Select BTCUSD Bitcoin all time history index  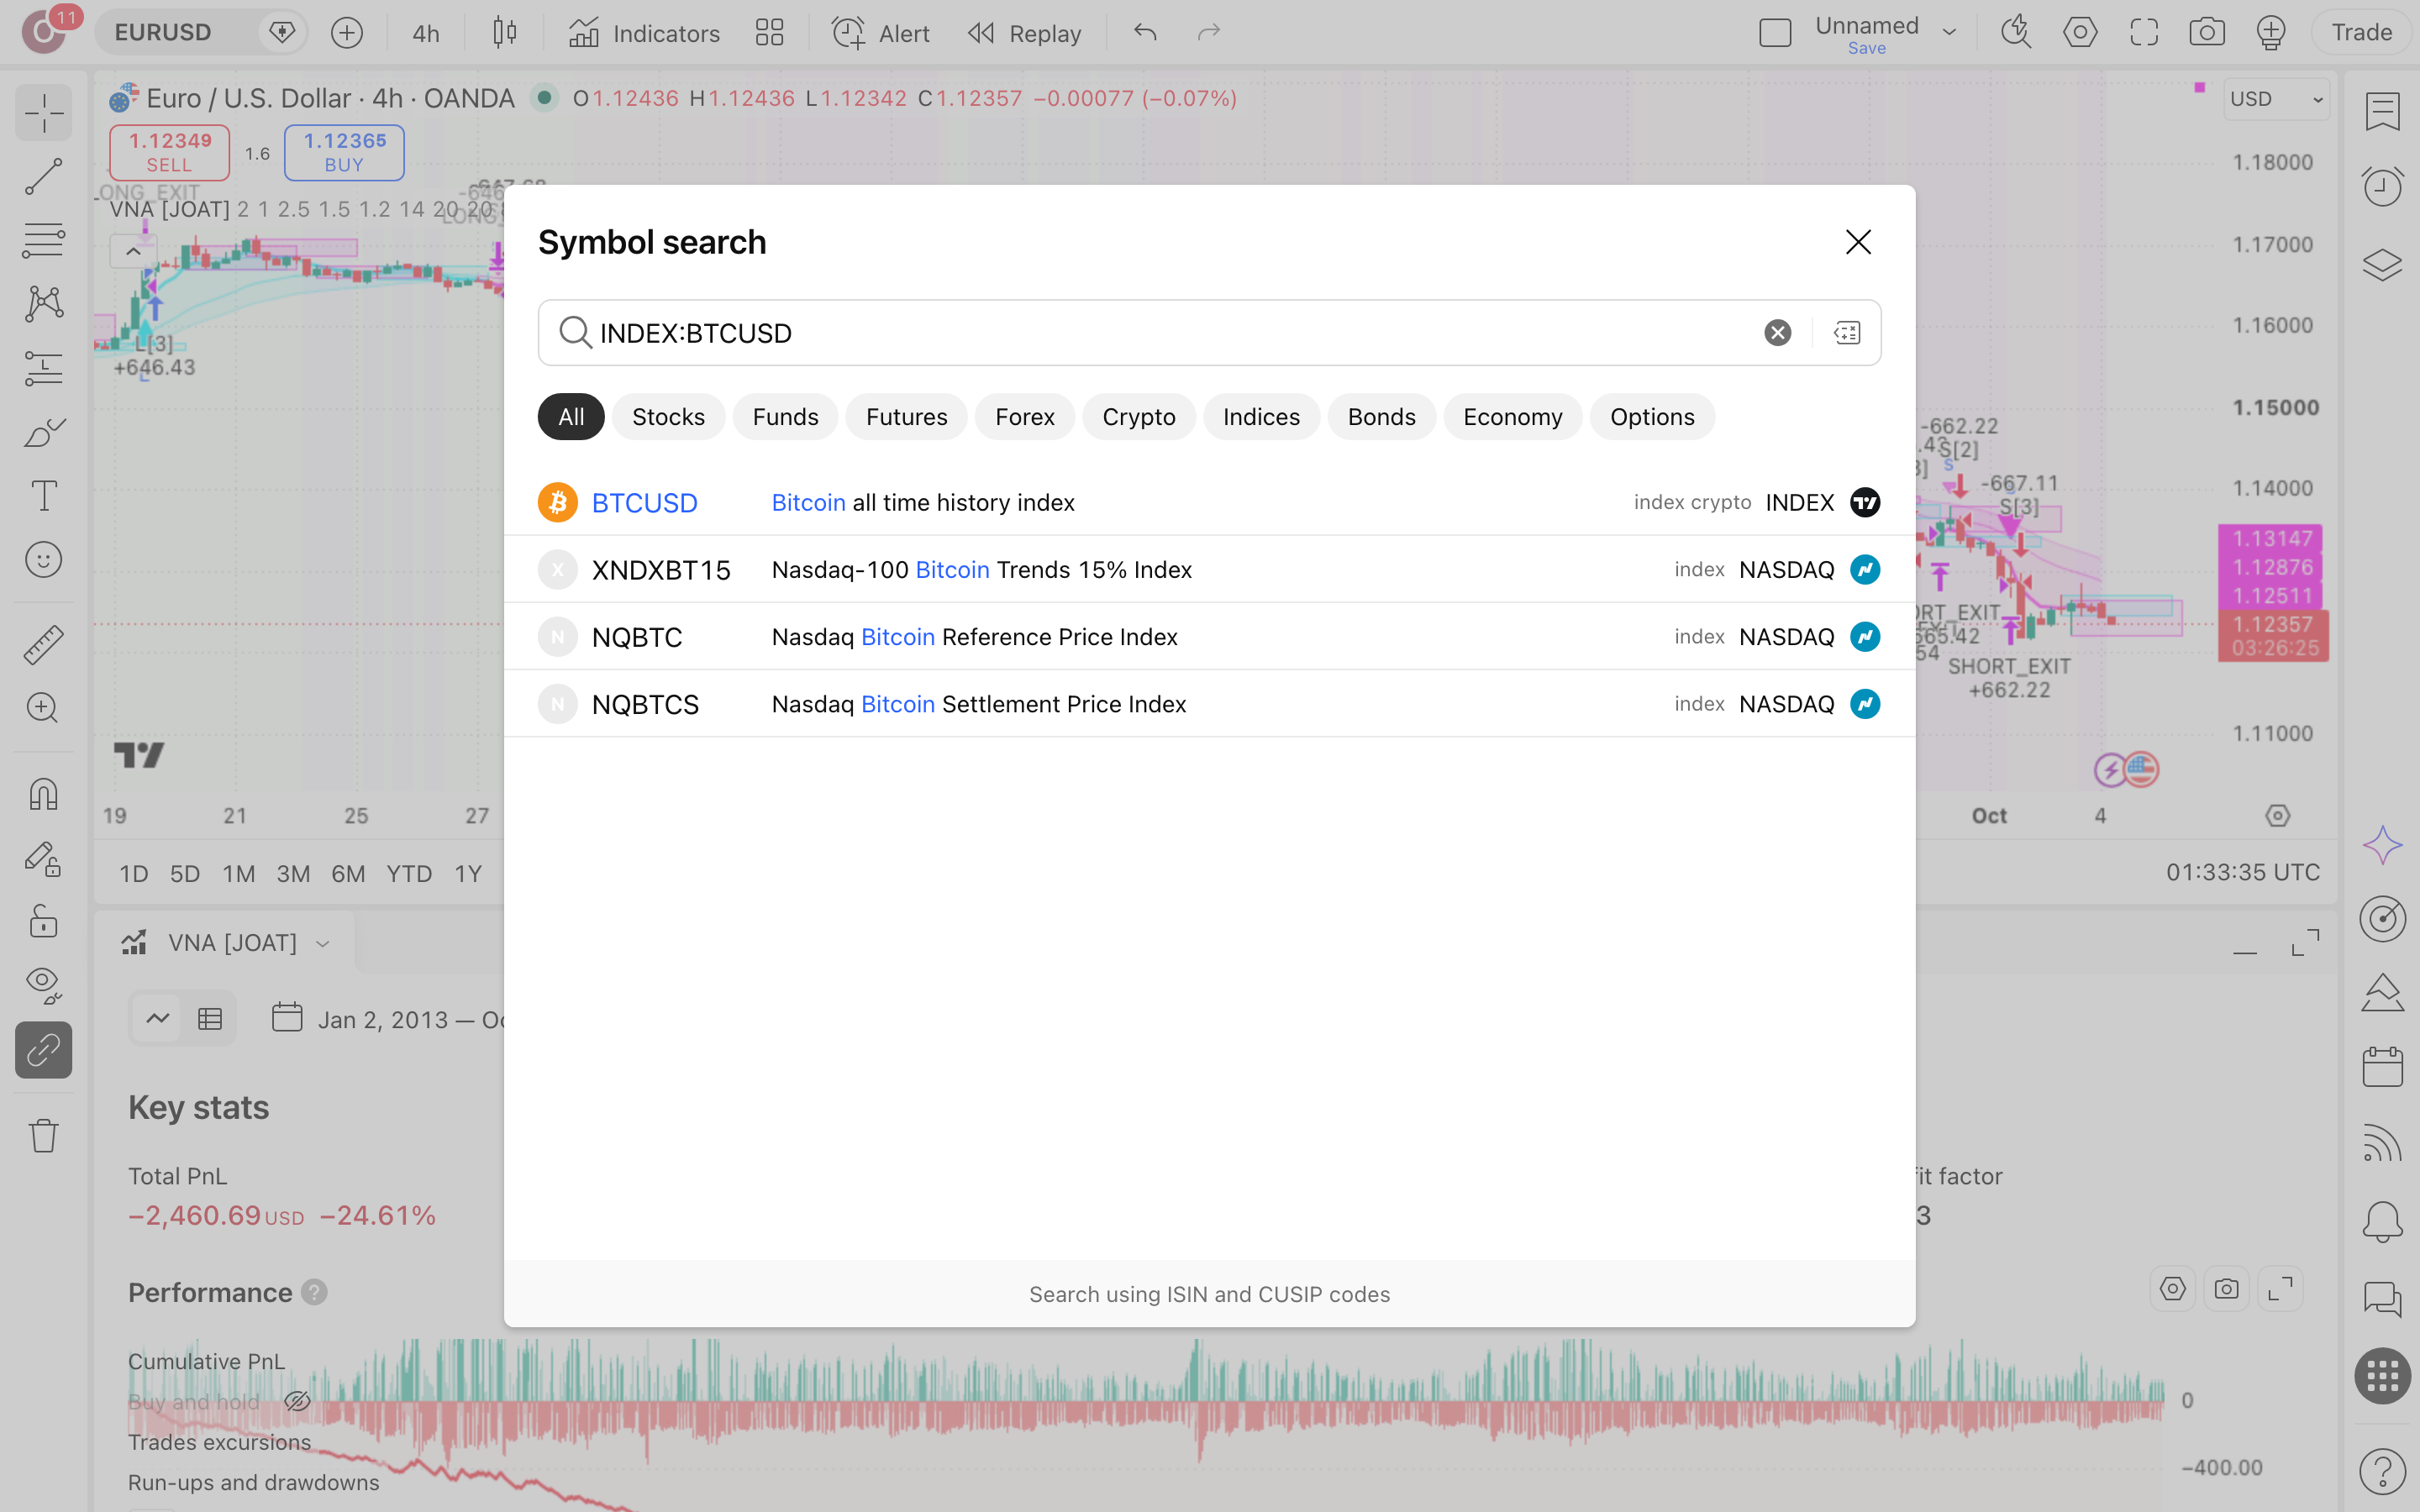(1209, 502)
